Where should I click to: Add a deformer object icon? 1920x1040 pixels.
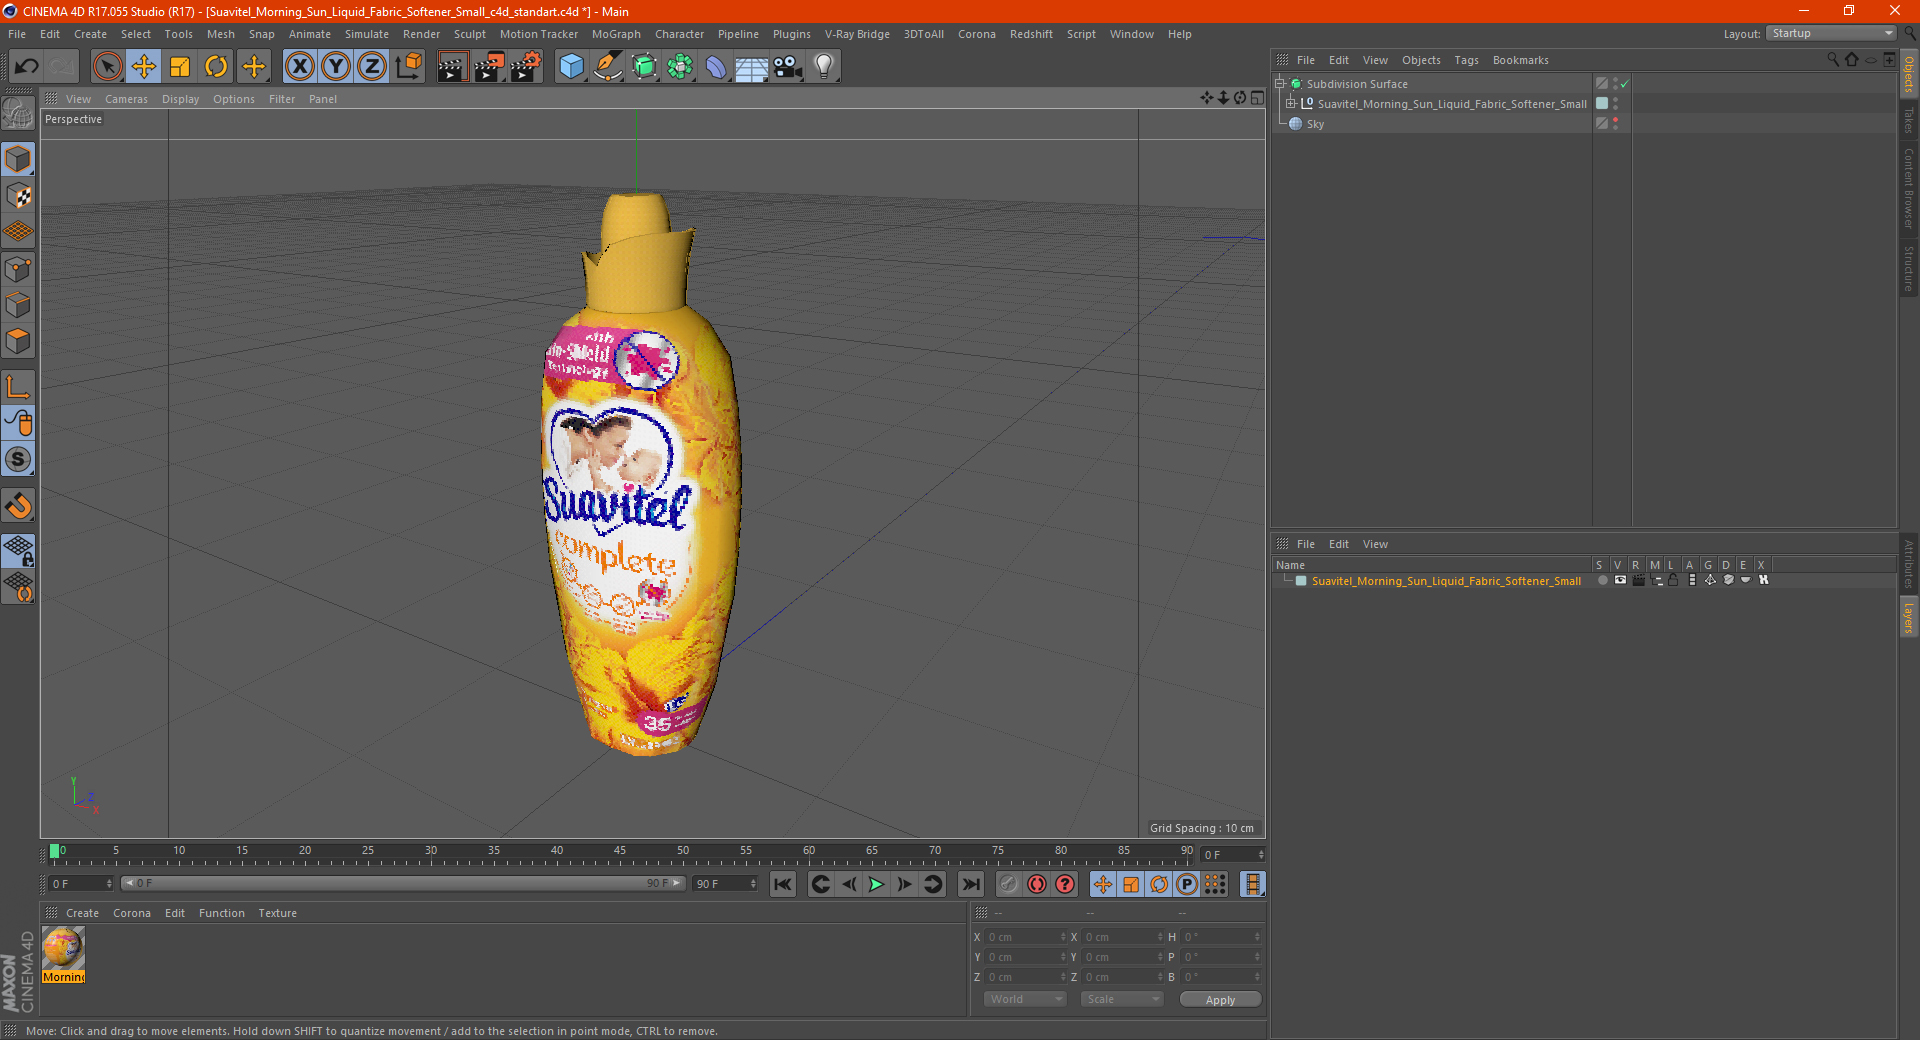point(717,67)
